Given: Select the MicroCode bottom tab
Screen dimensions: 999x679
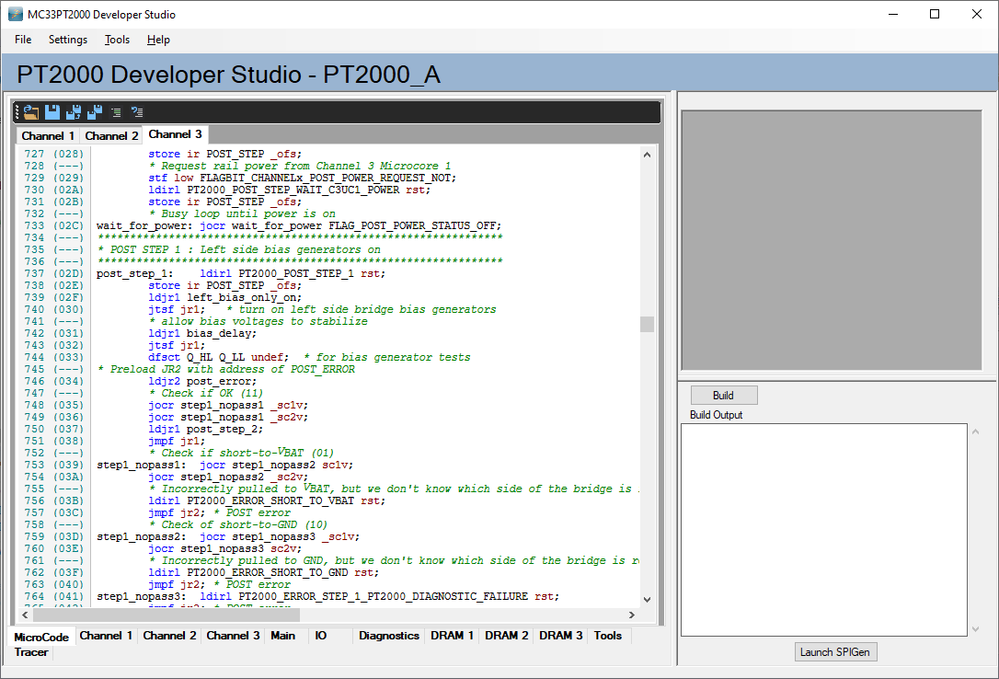Looking at the screenshot, I should (x=41, y=637).
